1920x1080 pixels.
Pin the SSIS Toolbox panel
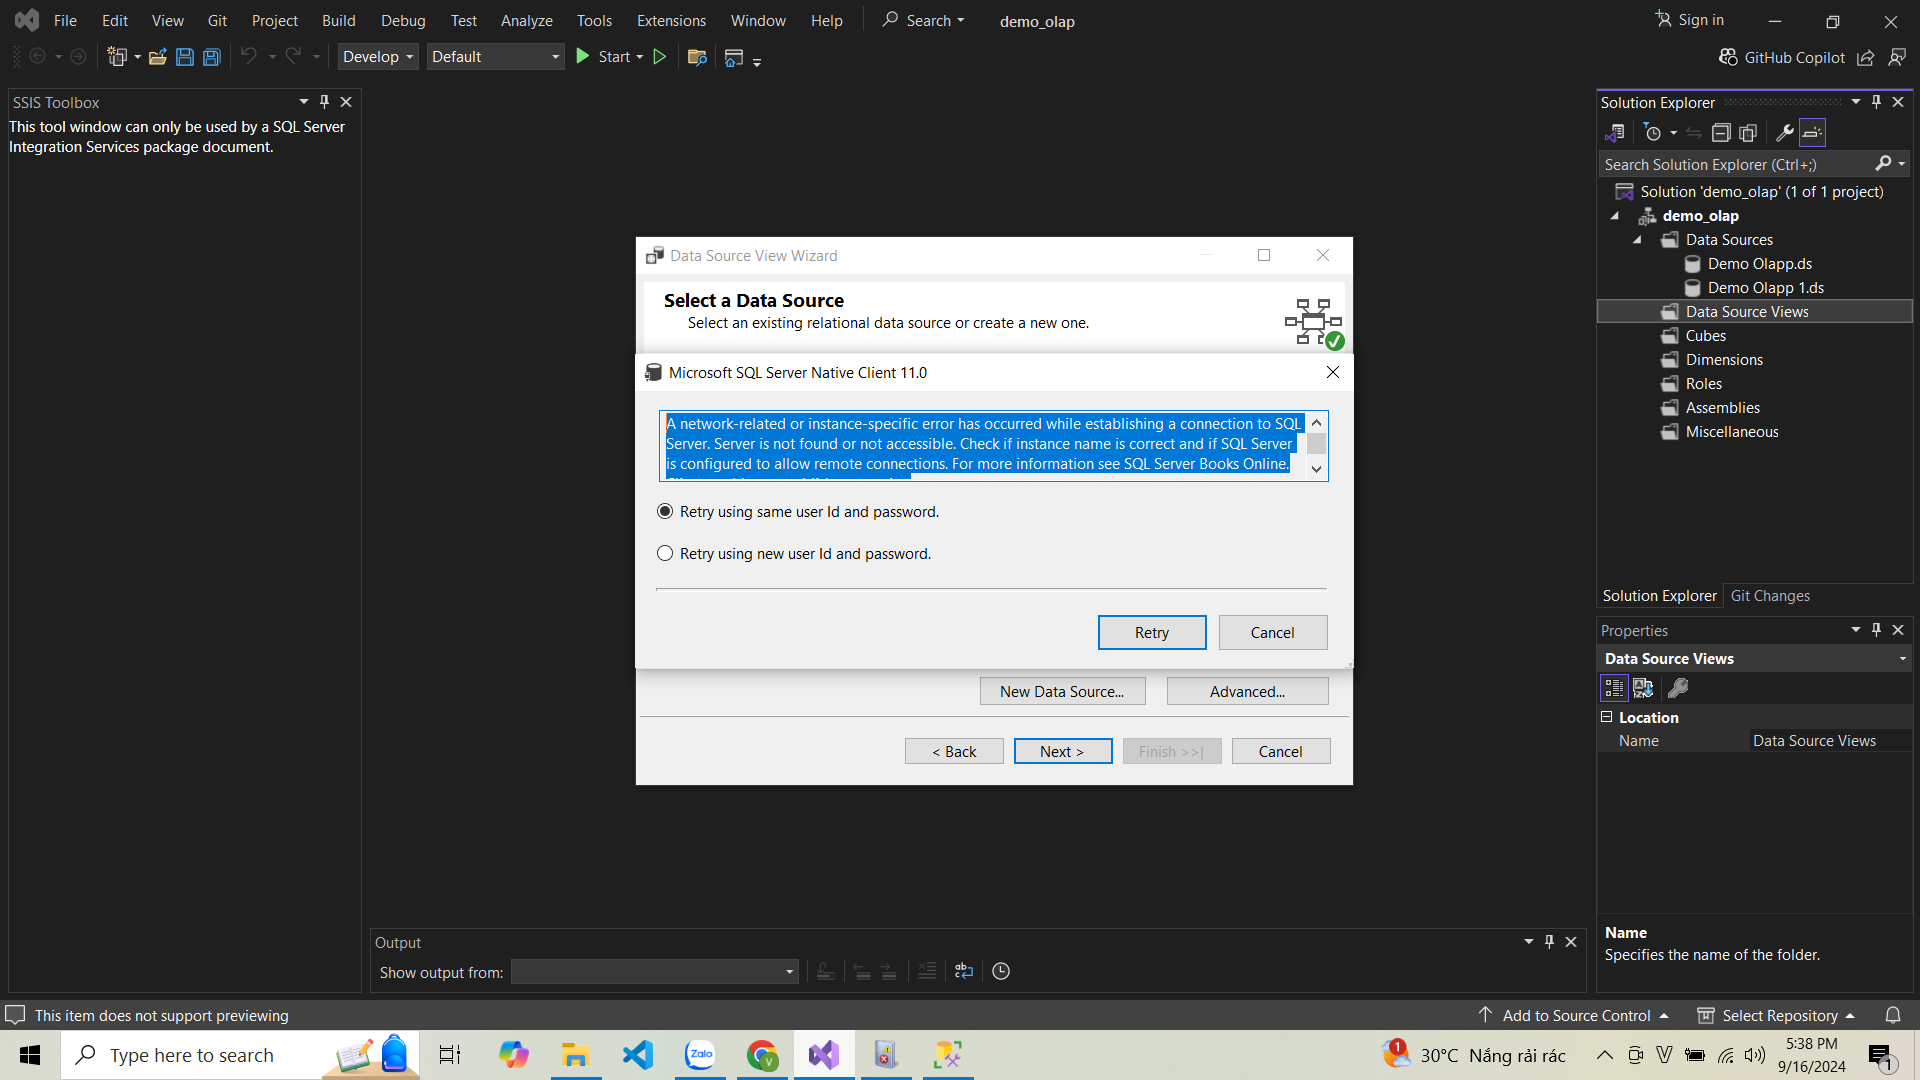tap(324, 102)
